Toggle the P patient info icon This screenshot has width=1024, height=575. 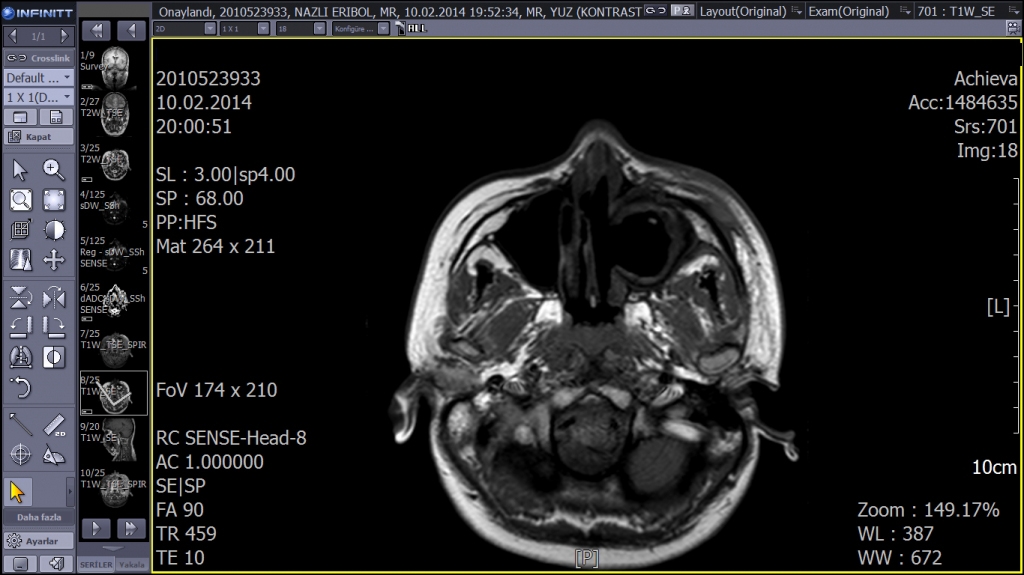tap(682, 10)
